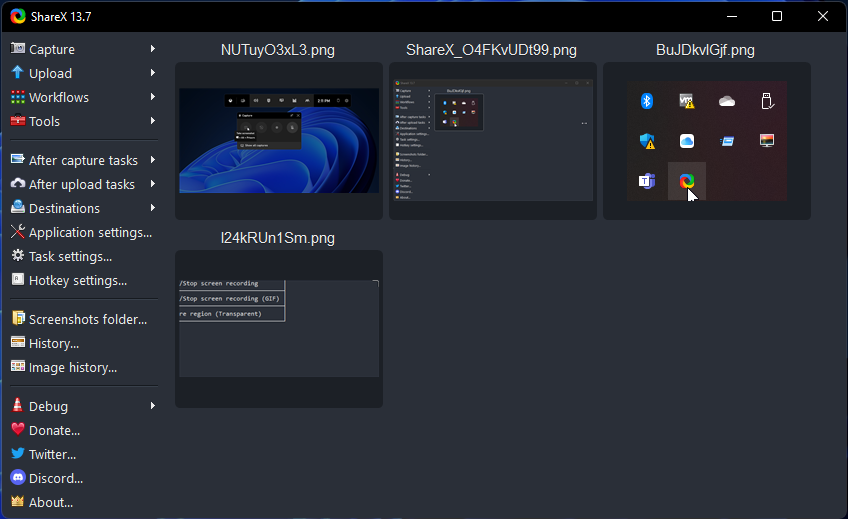Open the Twitter link text

click(52, 455)
